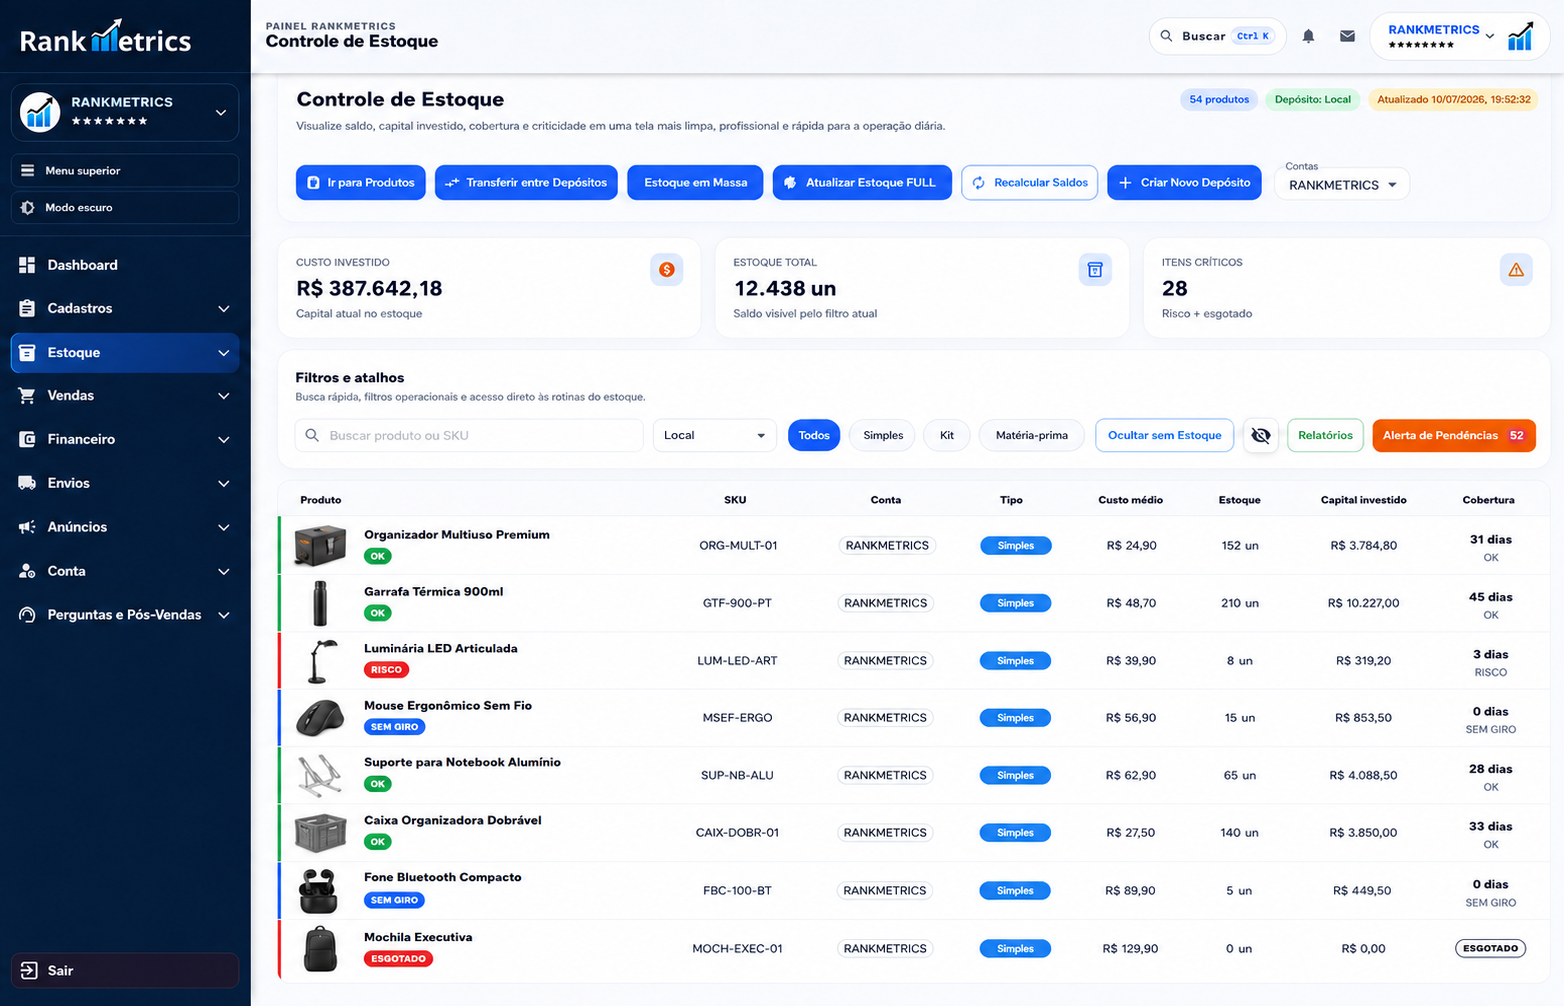Select the Todos filter chip
The width and height of the screenshot is (1564, 1006).
pos(814,435)
